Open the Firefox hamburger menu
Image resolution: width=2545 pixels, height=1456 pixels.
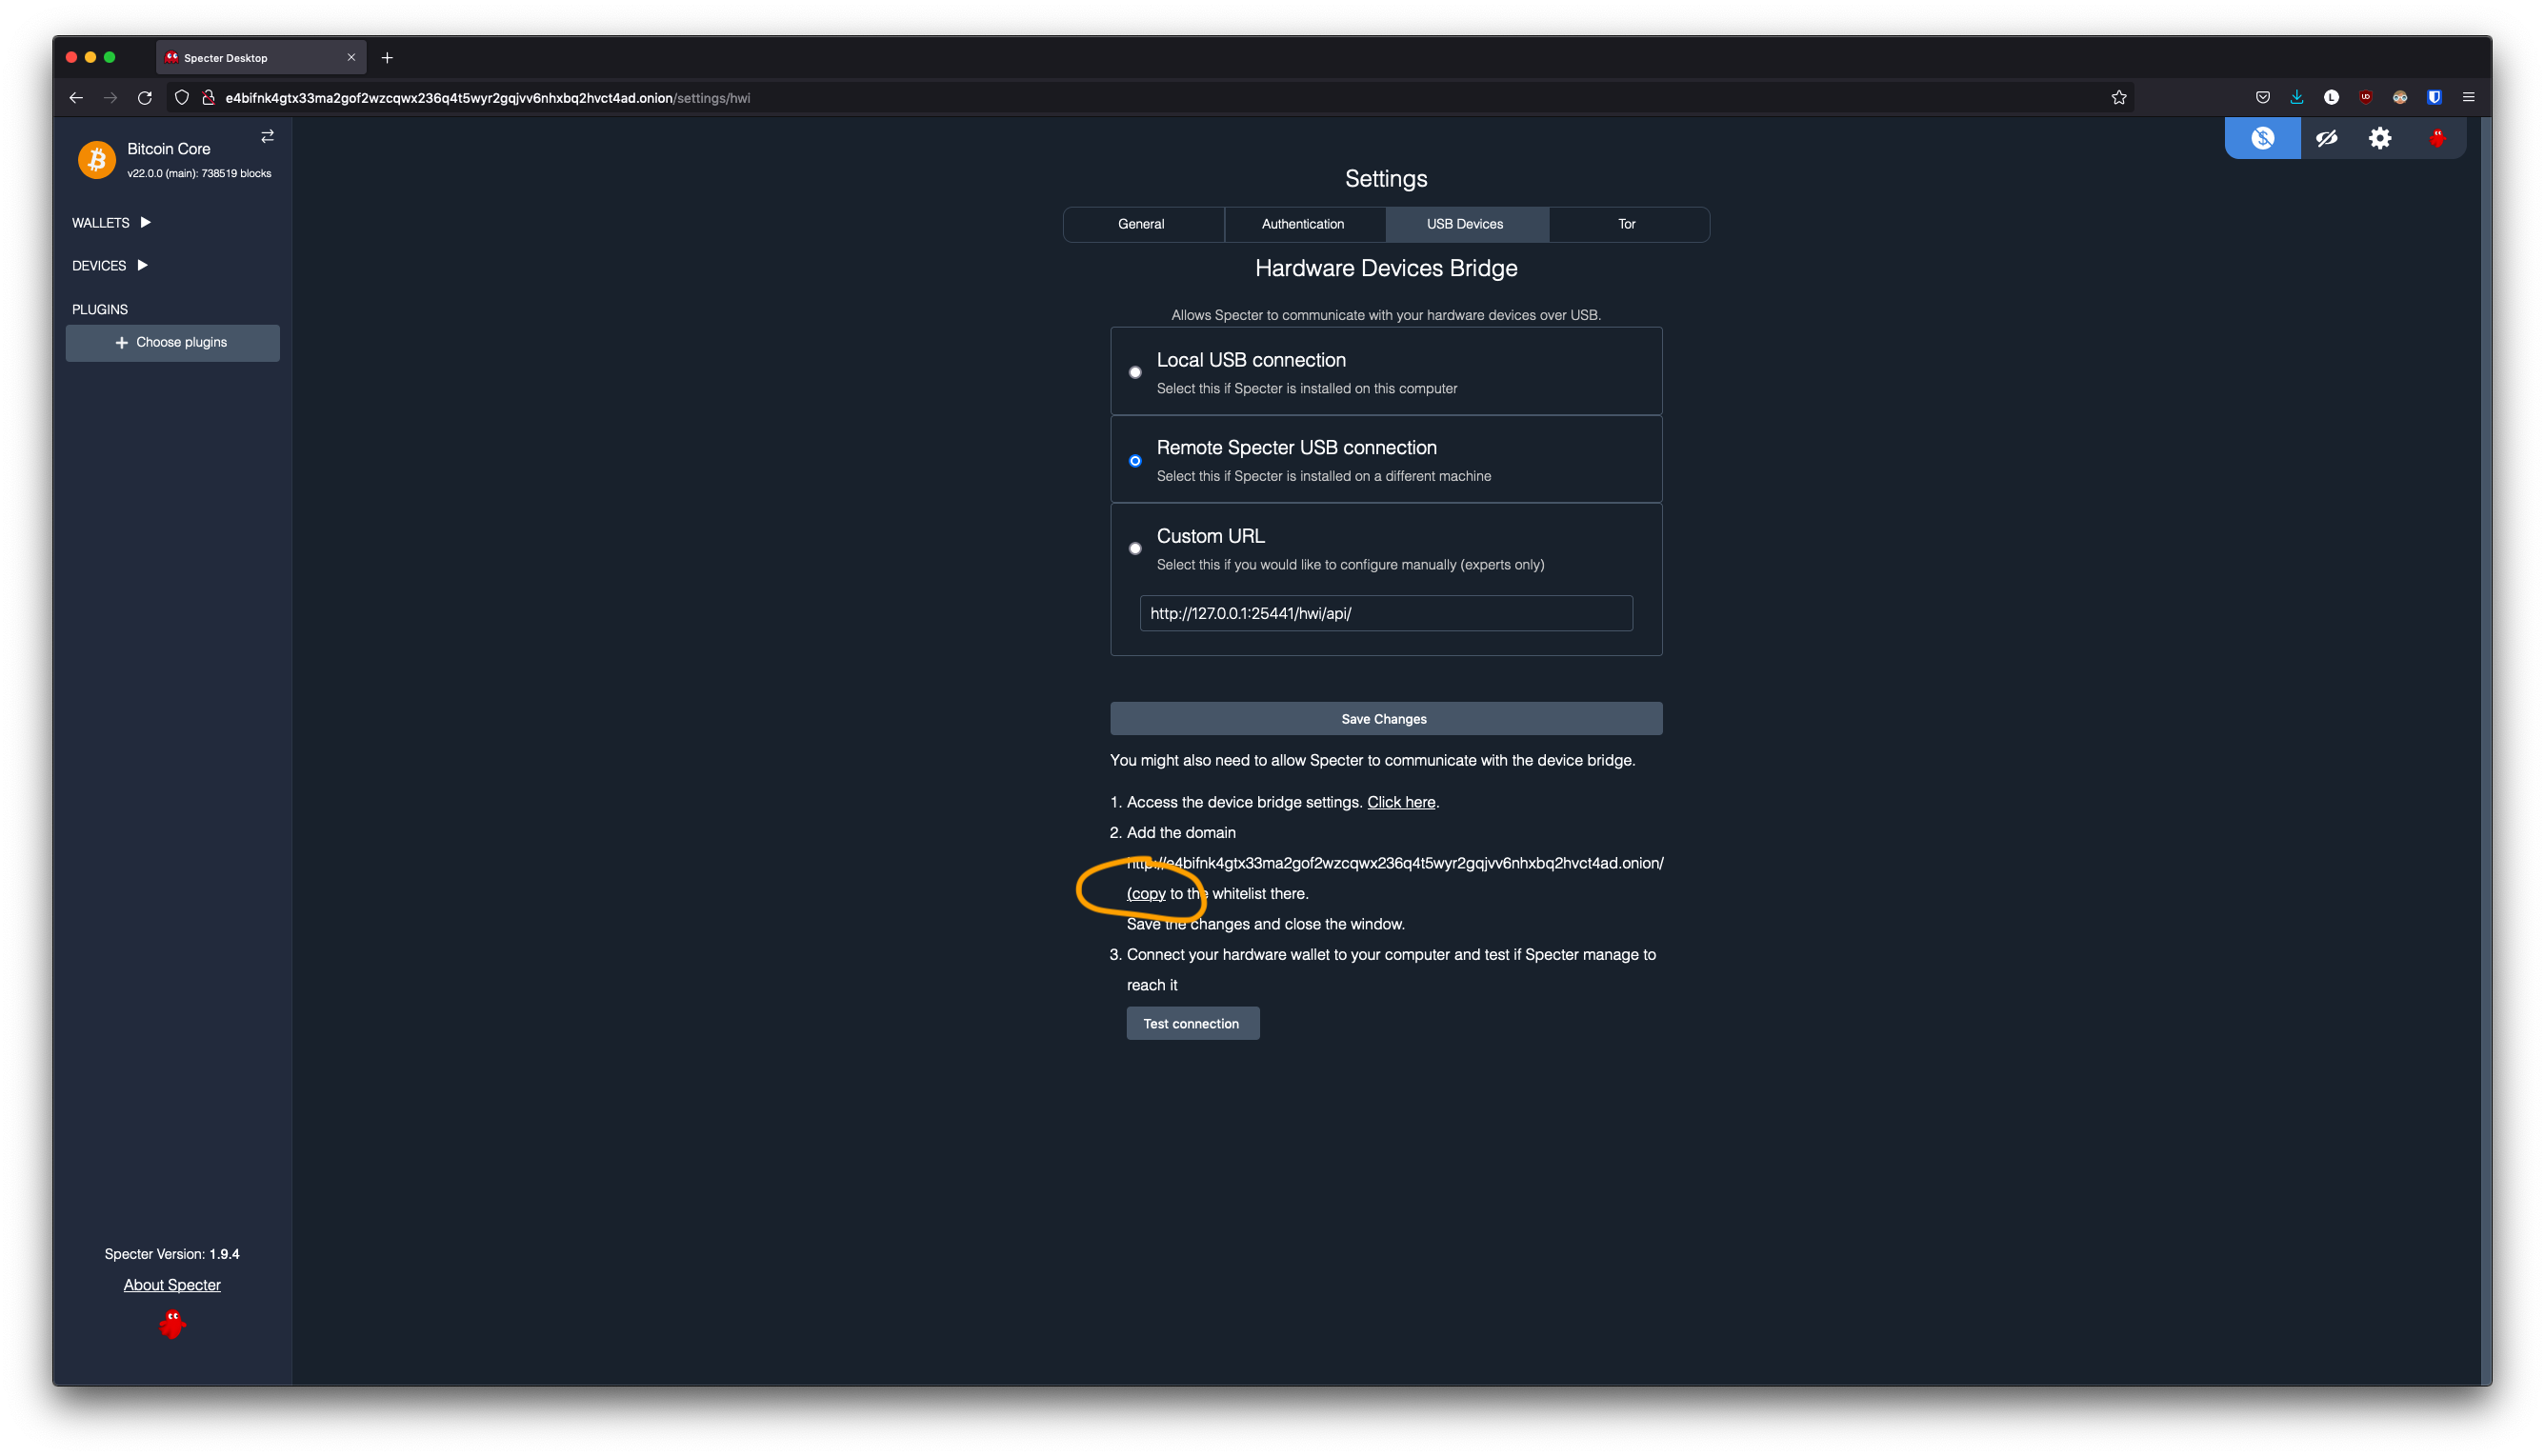[x=2468, y=97]
